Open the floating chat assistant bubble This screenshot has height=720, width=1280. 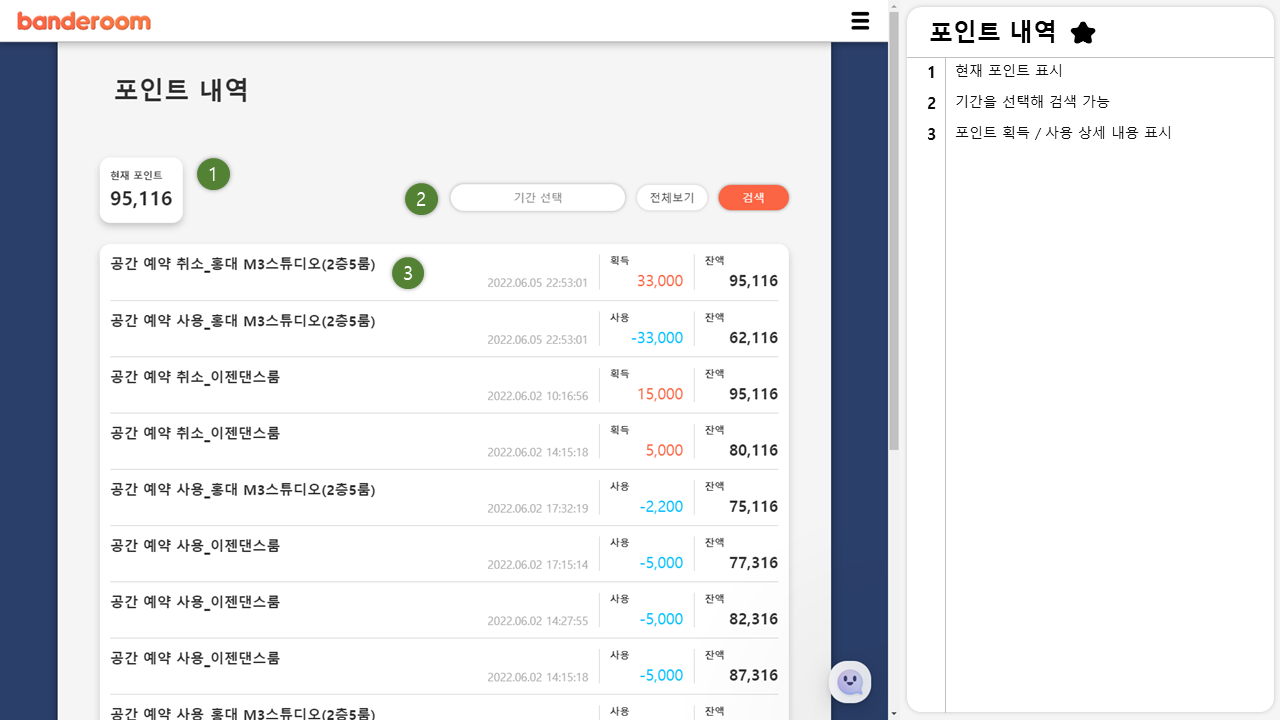849,681
